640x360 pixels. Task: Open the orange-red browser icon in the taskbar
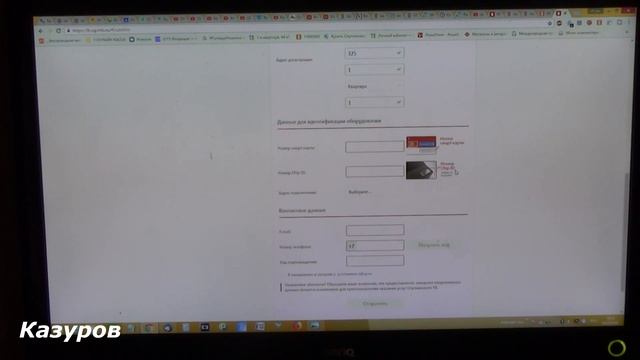pyautogui.click(x=297, y=325)
